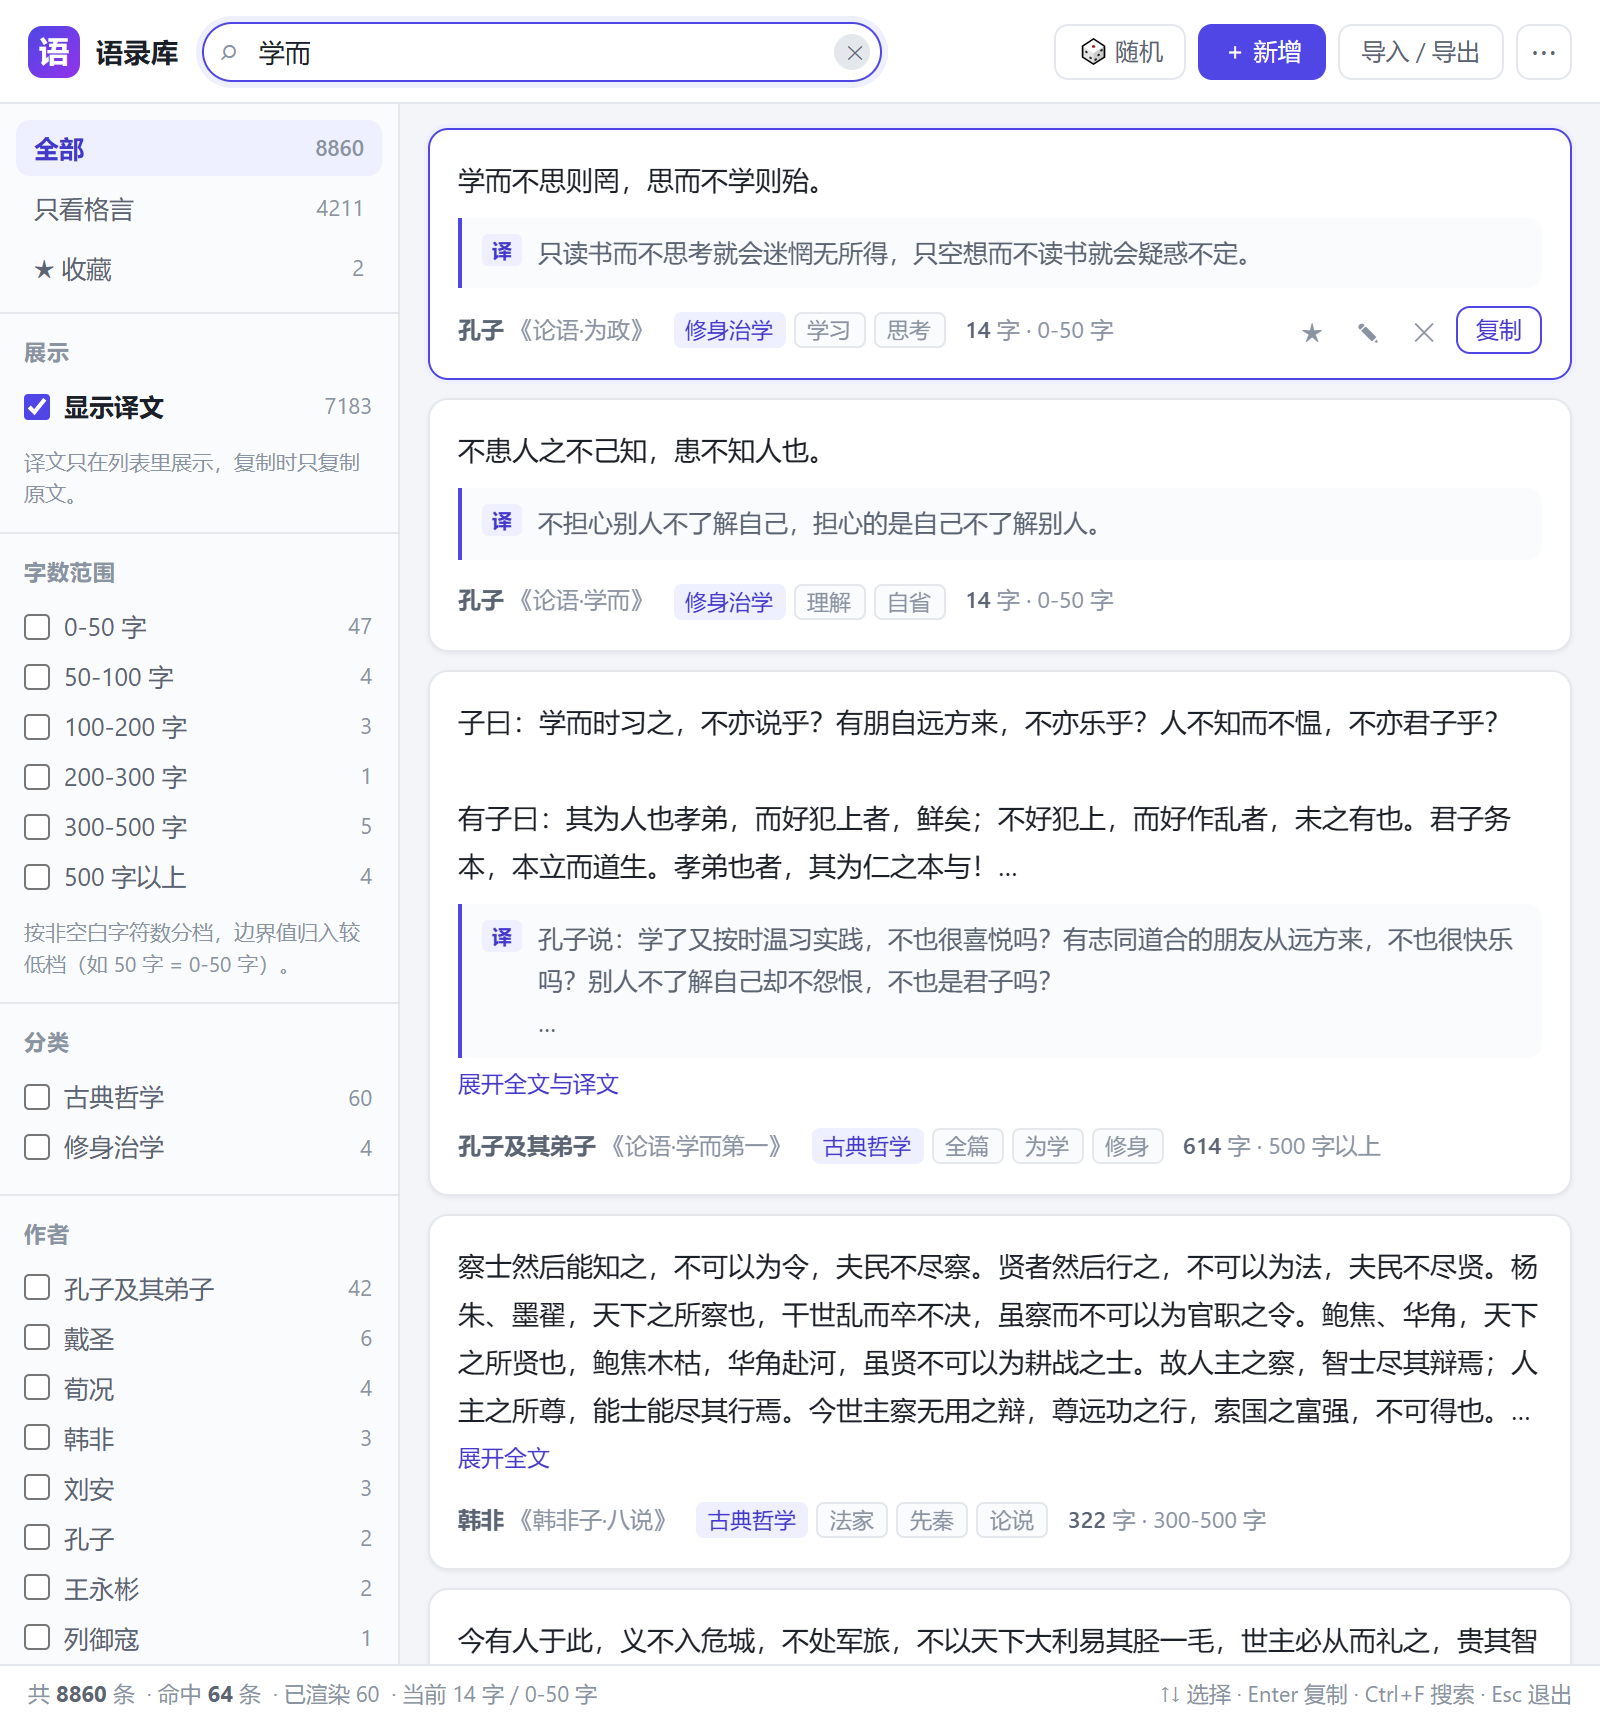Switch to 只看格言 filter
Screen dimensions: 1600x1720
[x=199, y=209]
